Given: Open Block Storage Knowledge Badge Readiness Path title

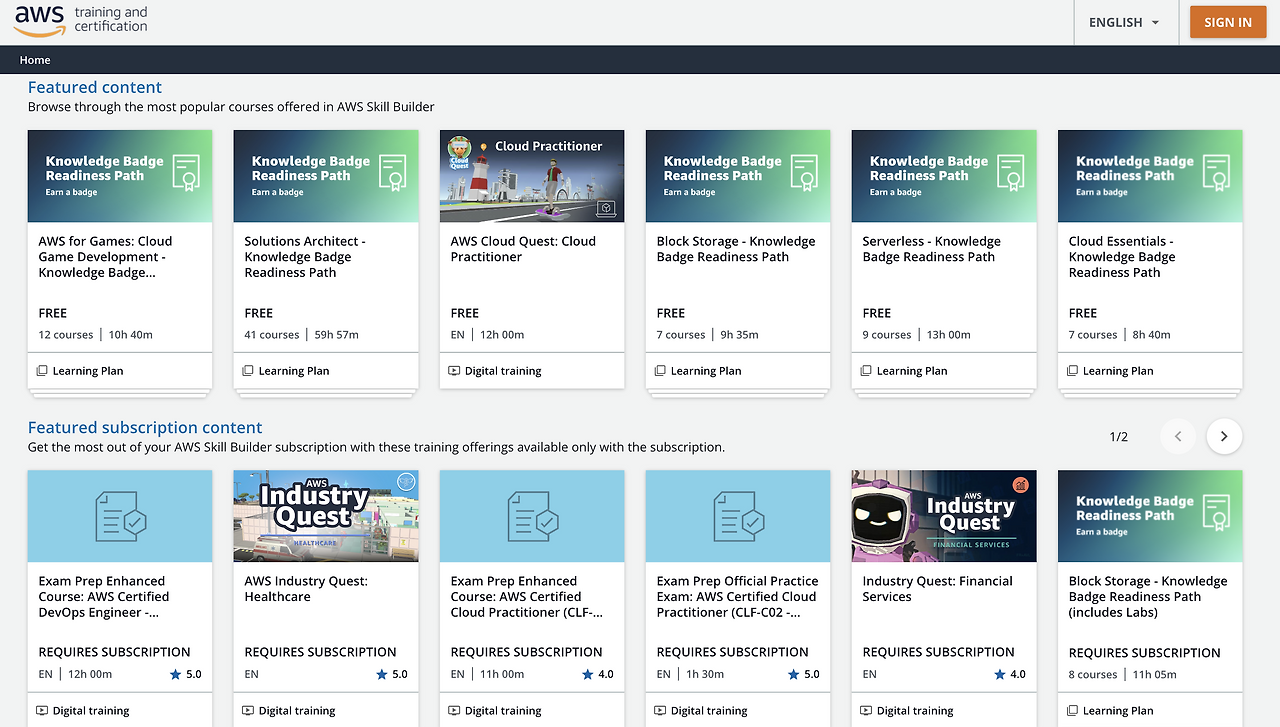Looking at the screenshot, I should 736,249.
